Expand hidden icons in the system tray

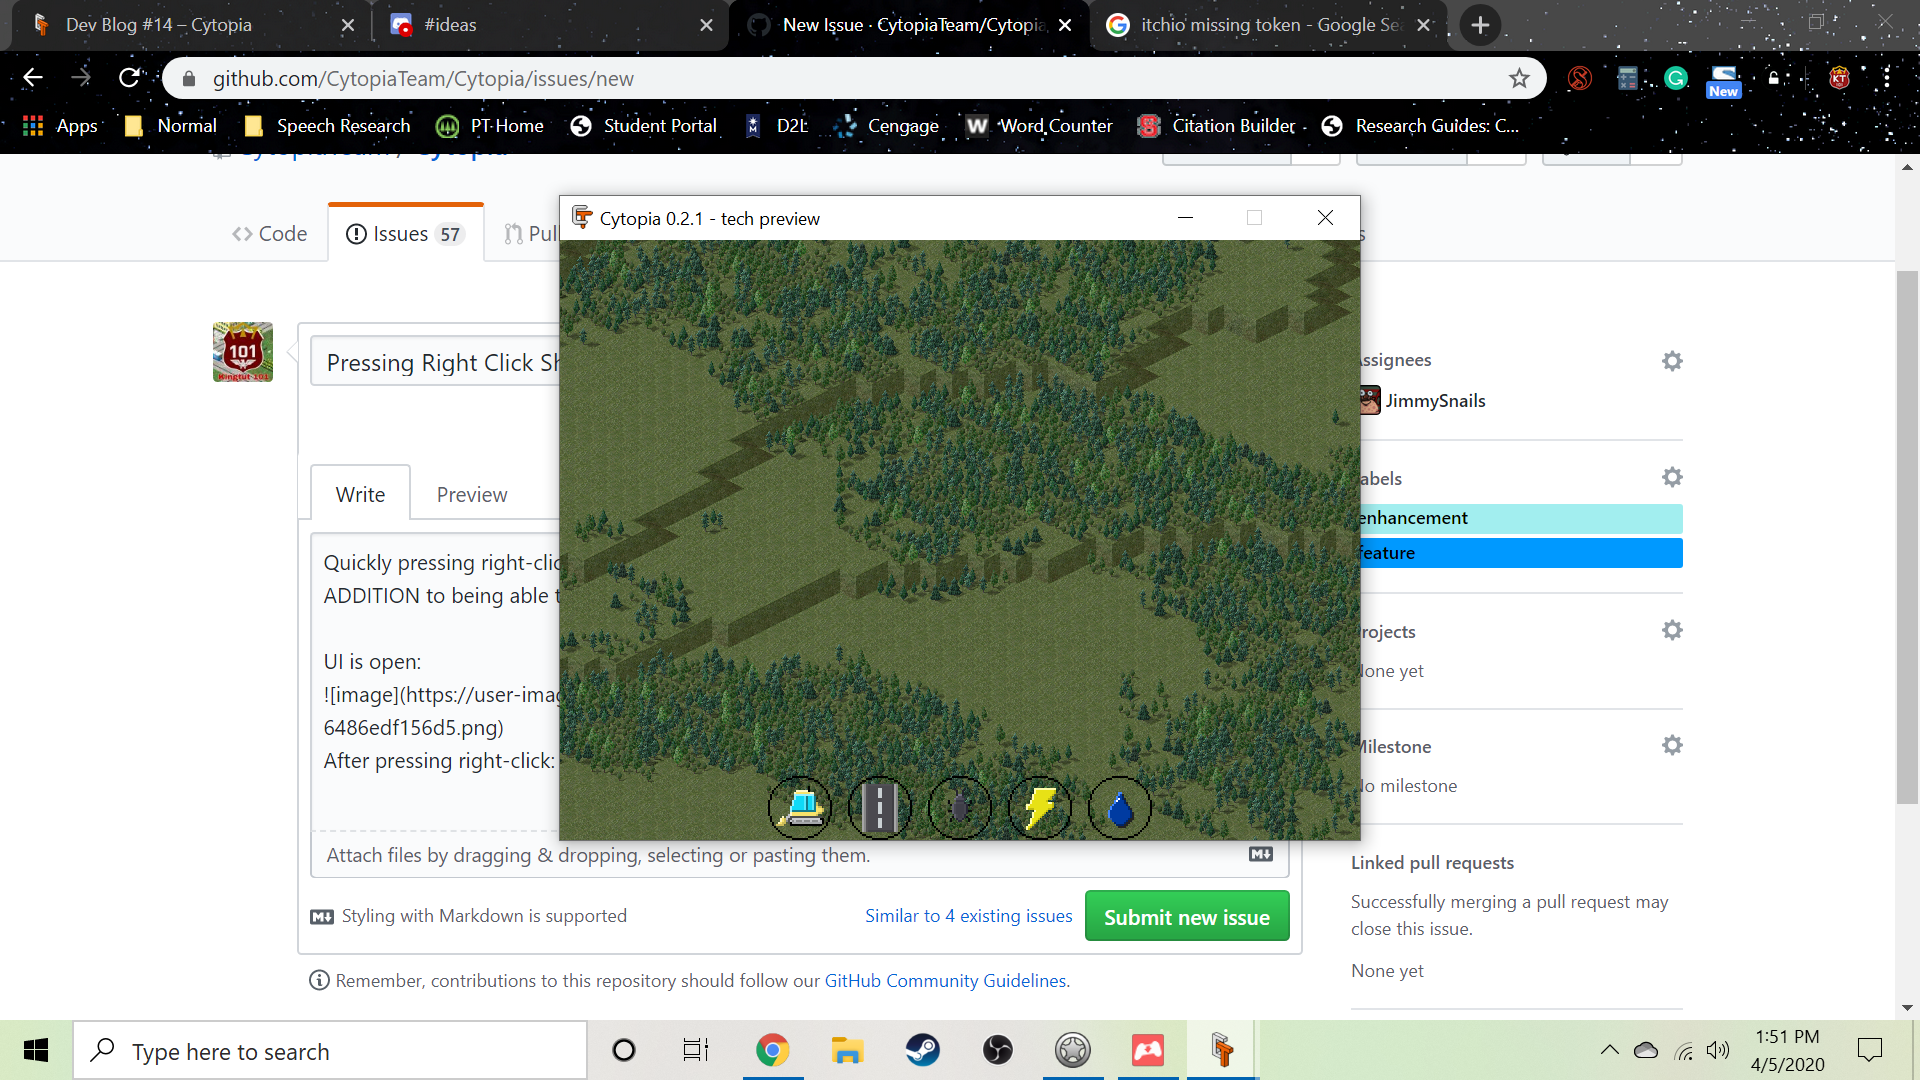[x=1609, y=1049]
